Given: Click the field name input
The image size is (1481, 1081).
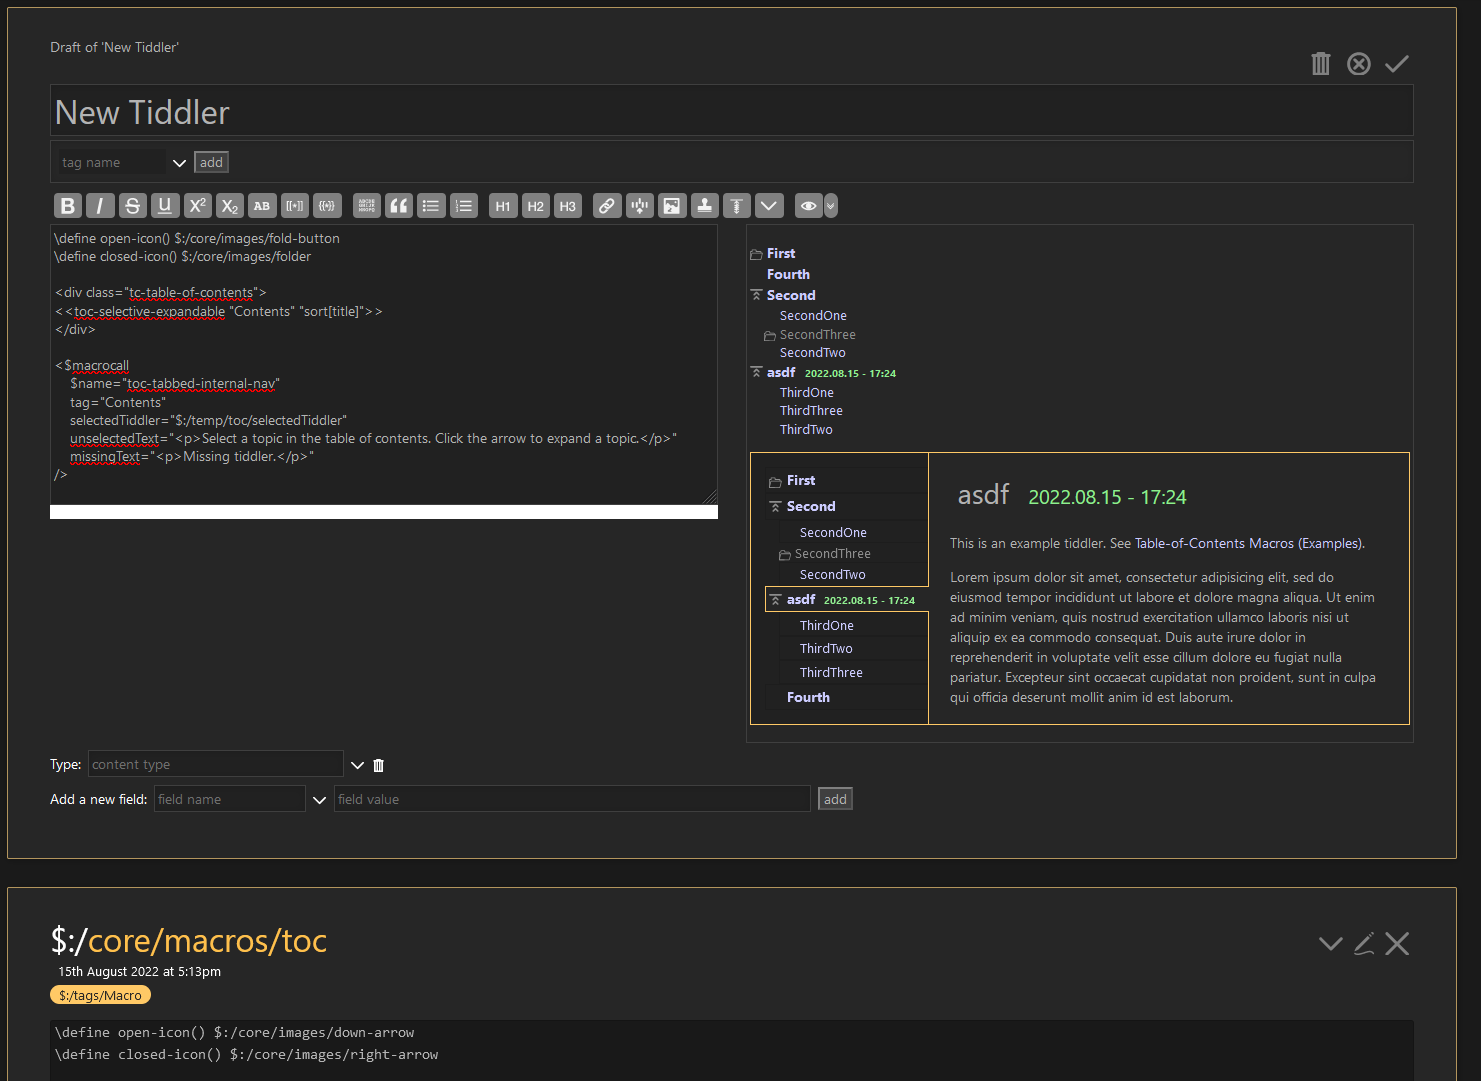Looking at the screenshot, I should (x=230, y=799).
